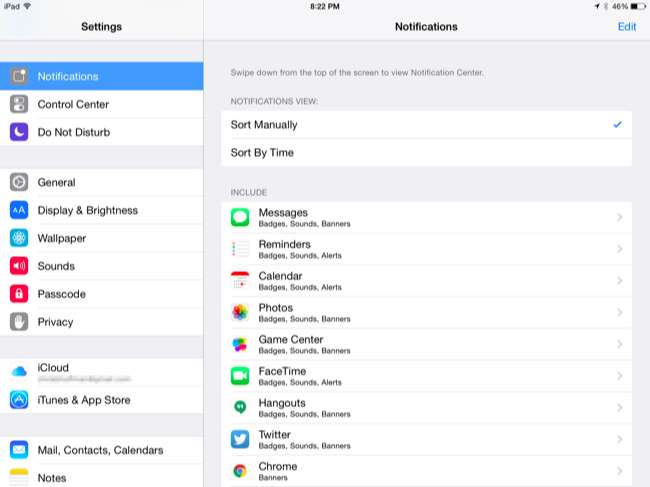This screenshot has width=650, height=487.
Task: Tap the Hangouts name text
Action: pyautogui.click(x=282, y=403)
